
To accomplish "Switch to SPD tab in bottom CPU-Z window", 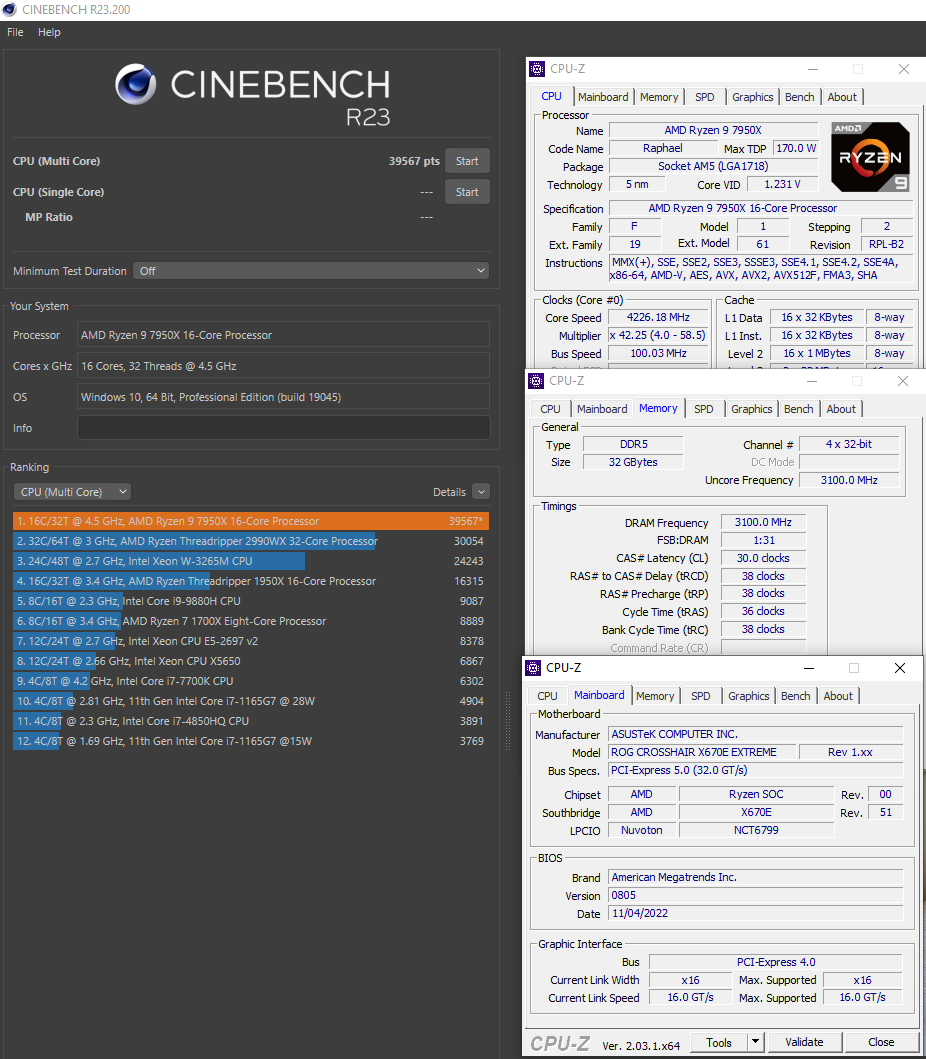I will (x=701, y=696).
